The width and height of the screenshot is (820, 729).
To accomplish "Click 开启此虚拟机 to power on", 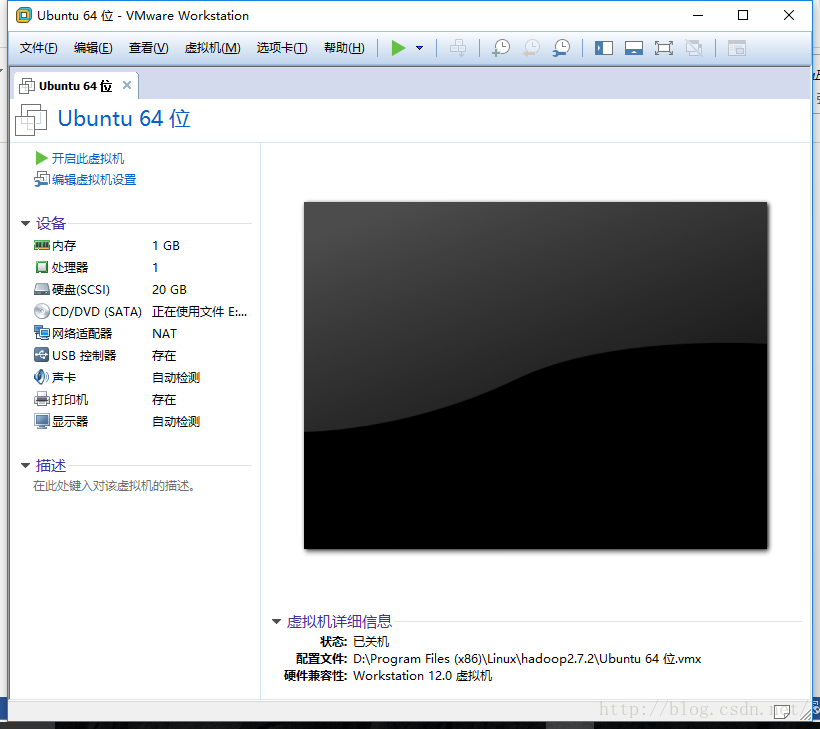I will (x=88, y=158).
